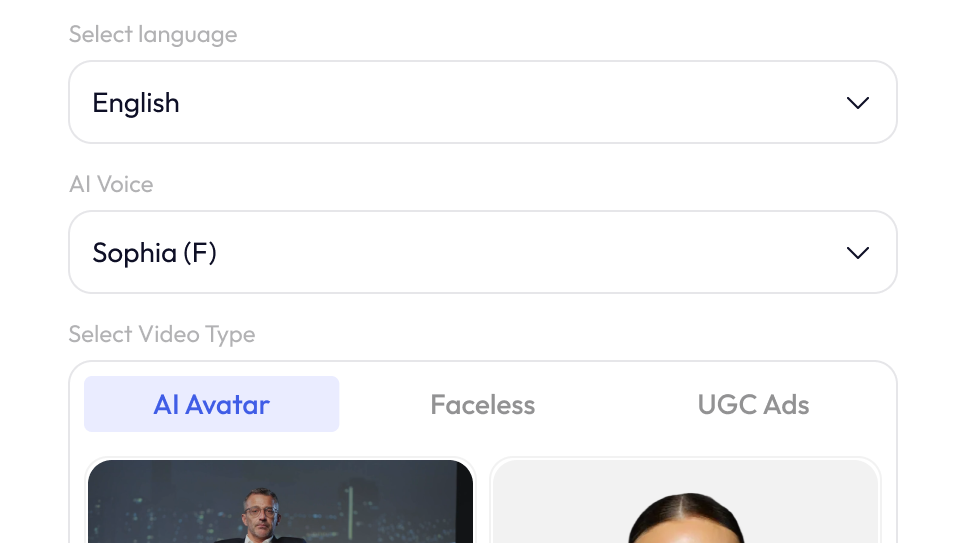
Task: Click the 'AI Voice' label
Action: [x=111, y=185]
